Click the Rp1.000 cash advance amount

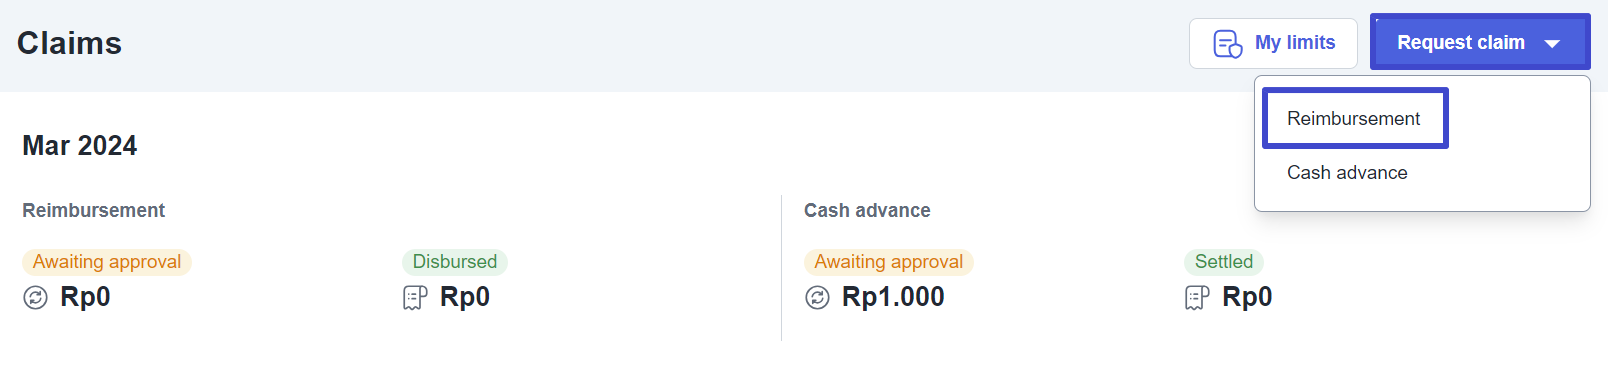(893, 297)
